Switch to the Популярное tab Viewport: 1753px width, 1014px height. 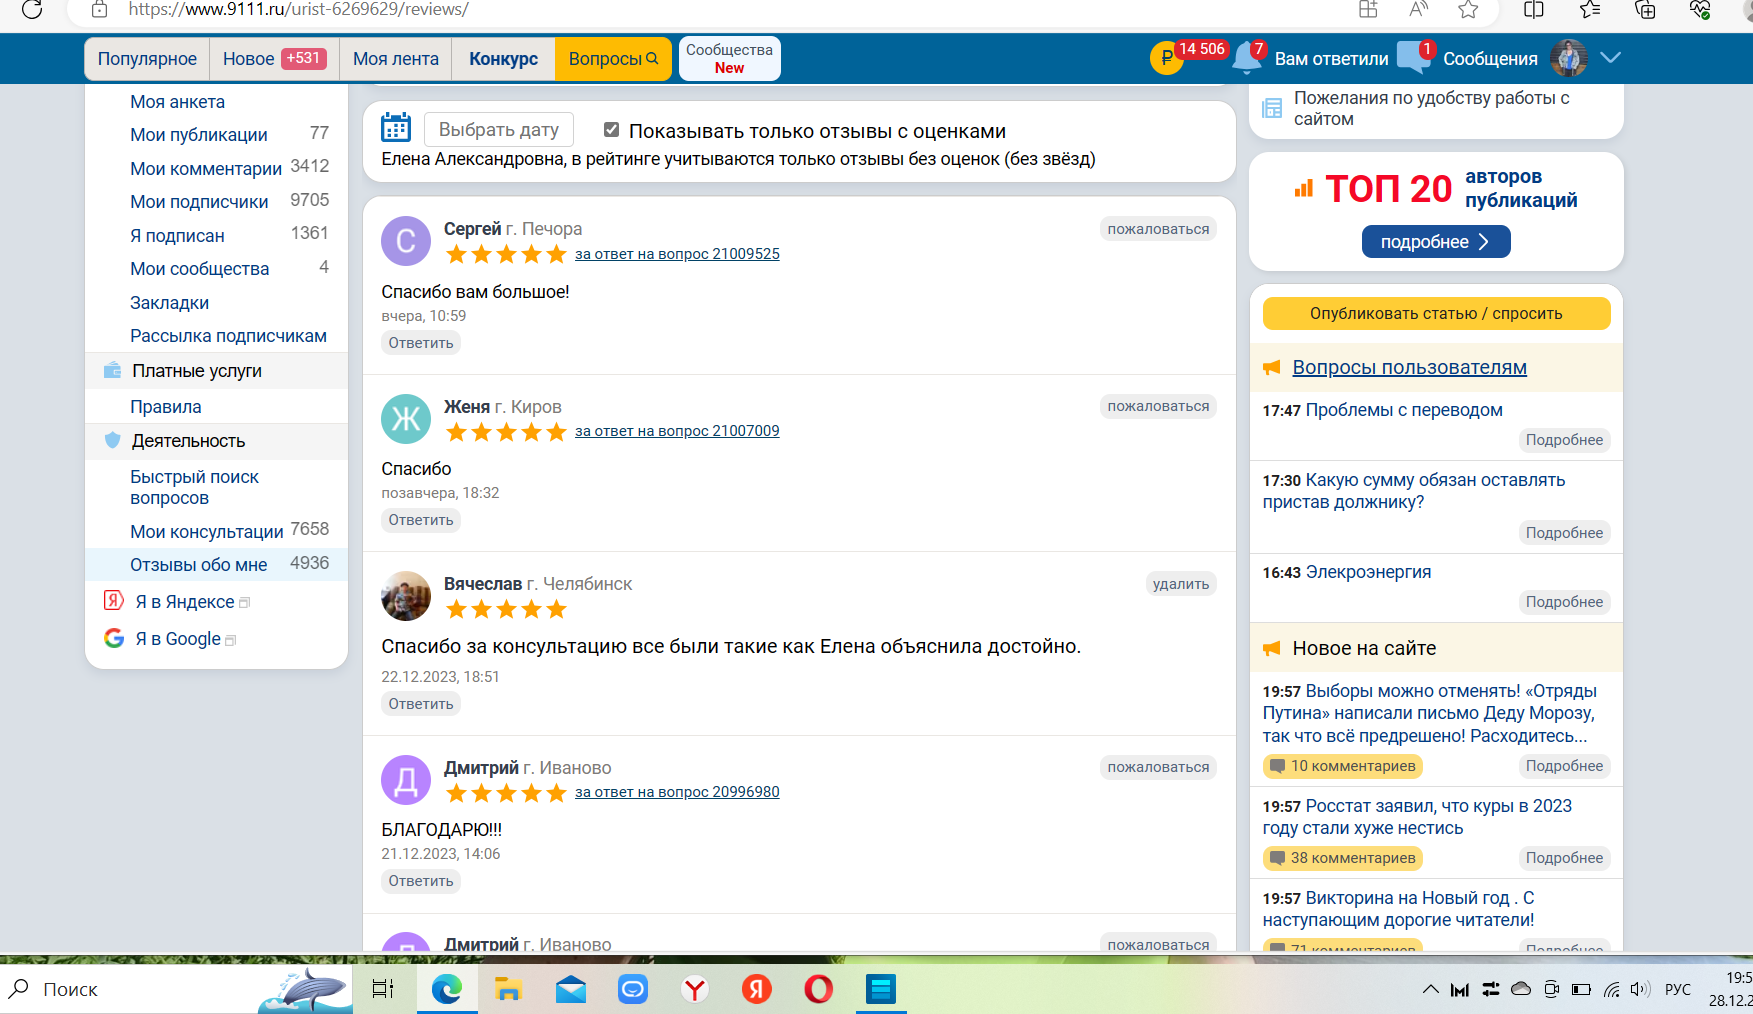[147, 59]
